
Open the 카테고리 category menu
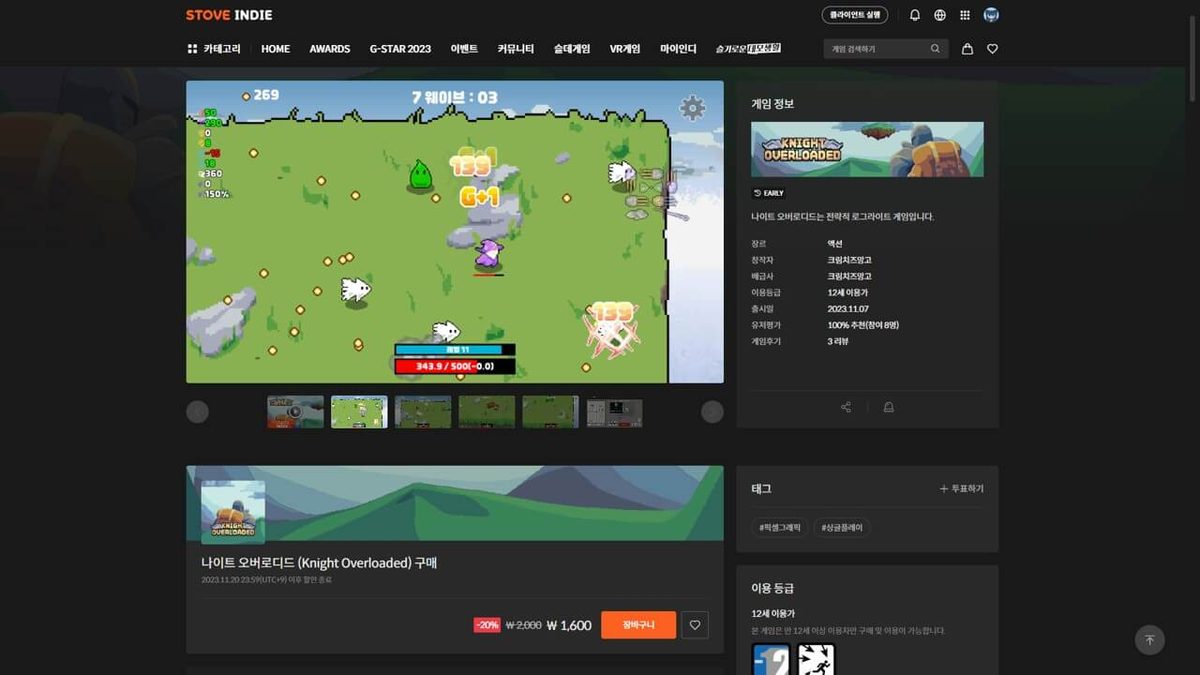point(214,49)
